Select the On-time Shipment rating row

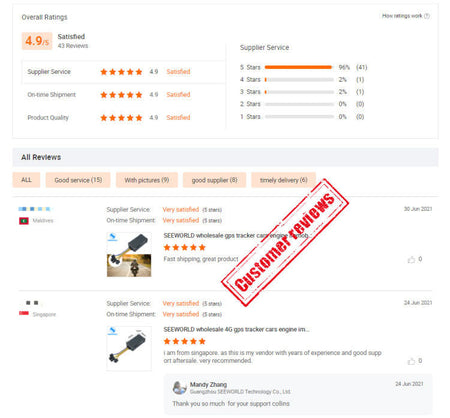(x=123, y=95)
